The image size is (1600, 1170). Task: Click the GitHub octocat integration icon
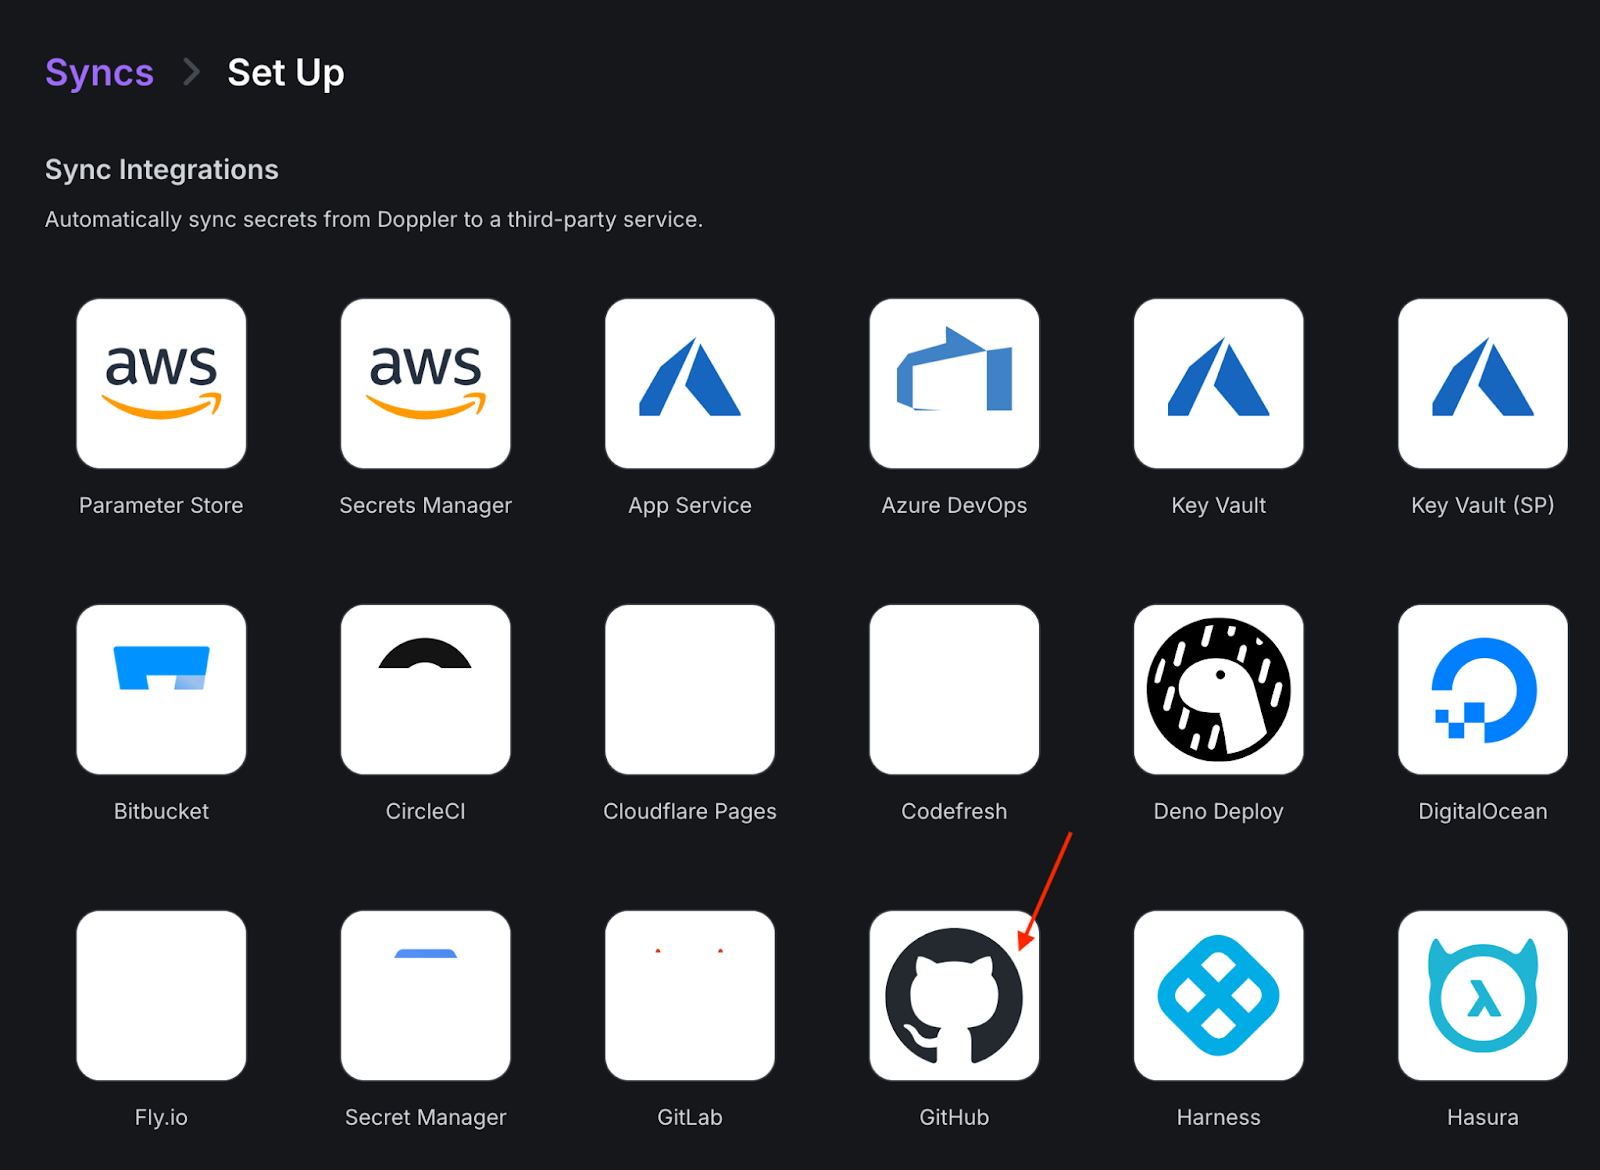(954, 996)
